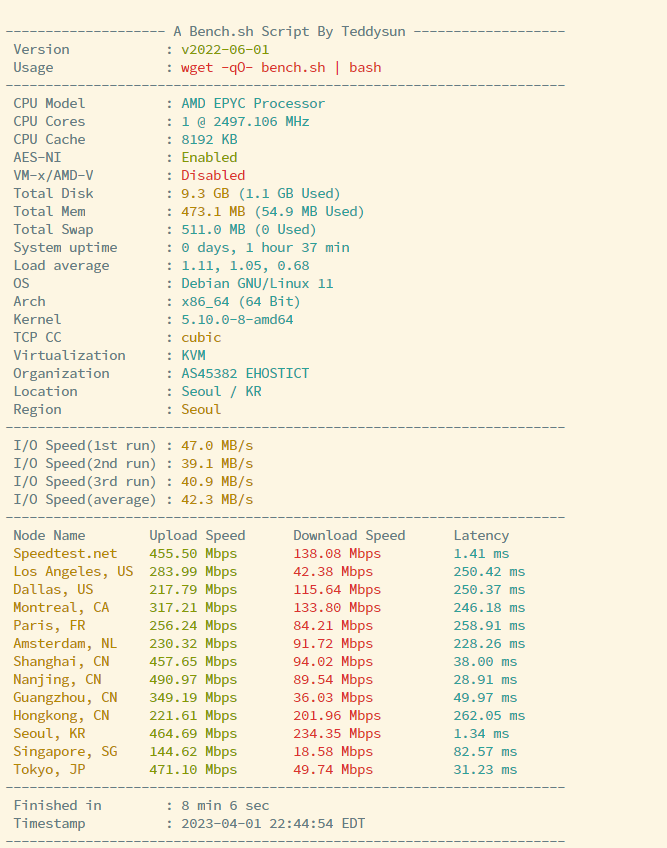Click the kernel 5.10.0-8-amd64 value

(237, 320)
